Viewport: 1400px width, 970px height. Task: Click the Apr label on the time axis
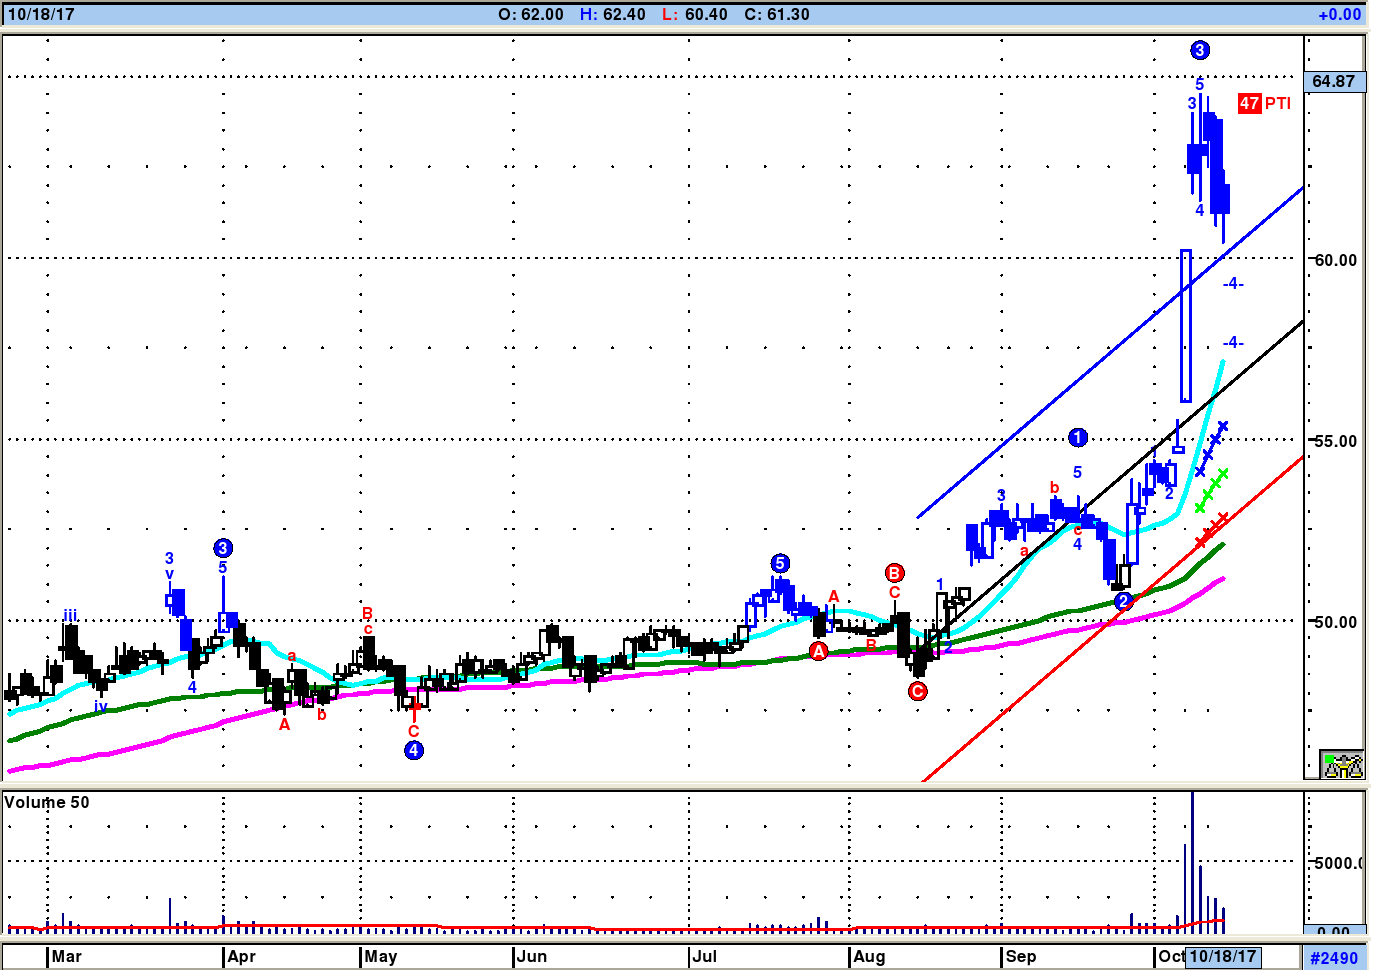(242, 957)
